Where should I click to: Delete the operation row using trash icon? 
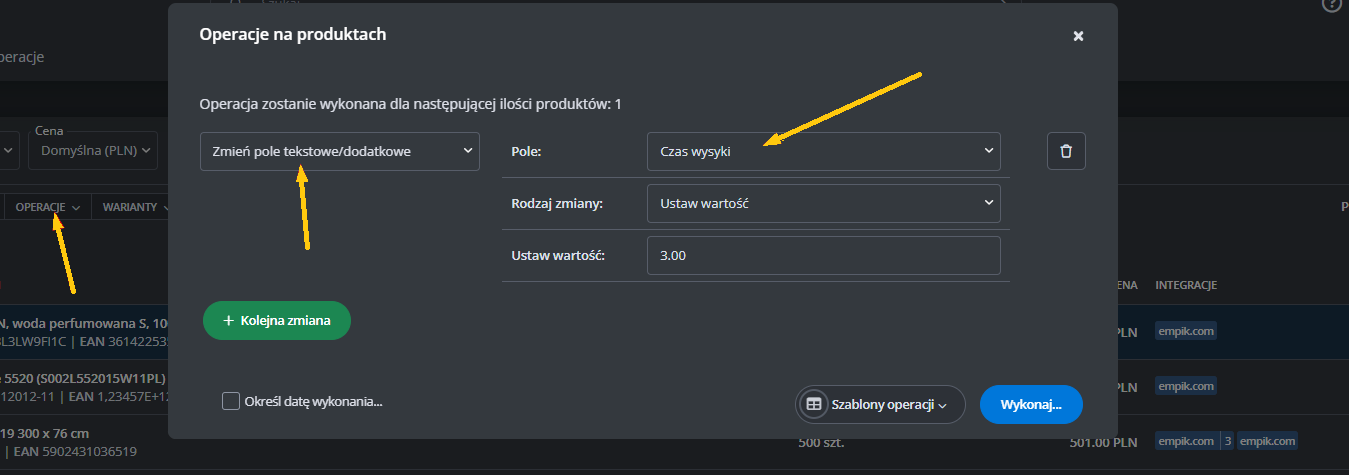[x=1066, y=151]
